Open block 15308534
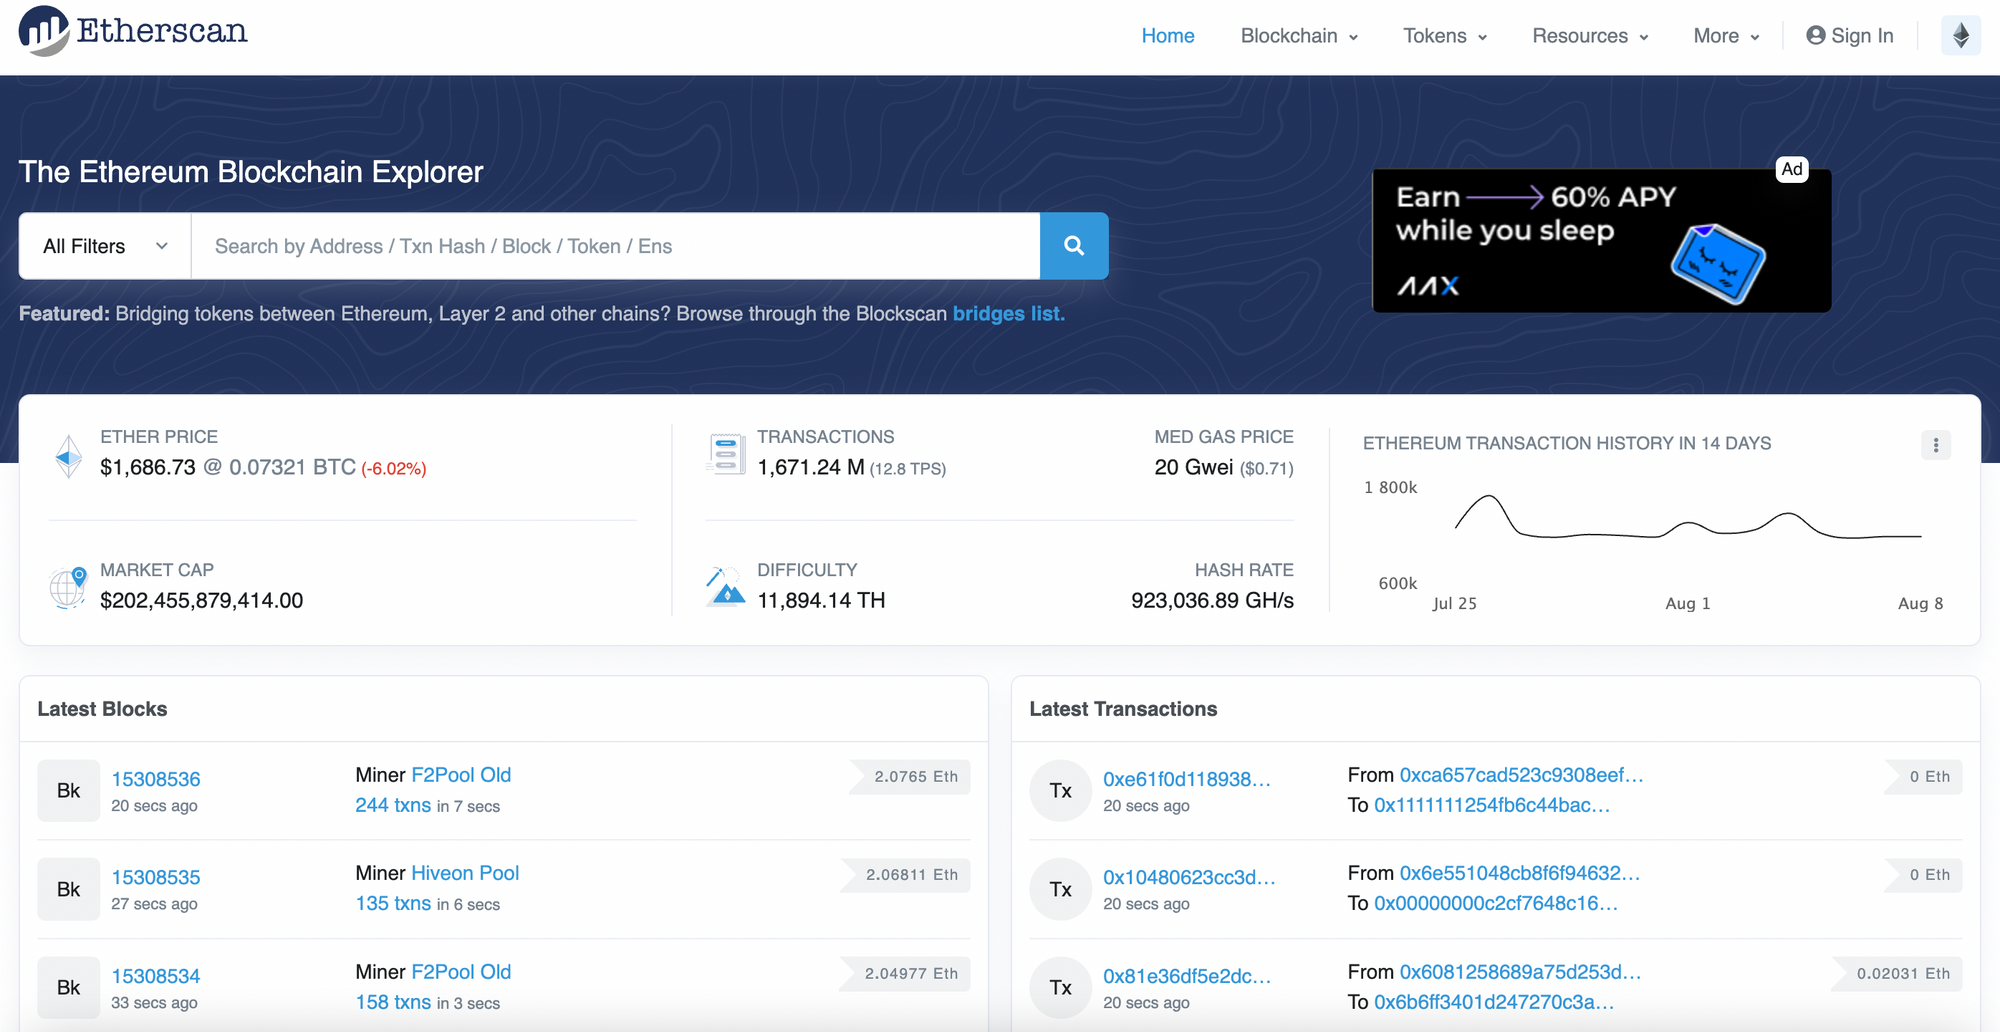Viewport: 2000px width, 1032px height. (156, 976)
